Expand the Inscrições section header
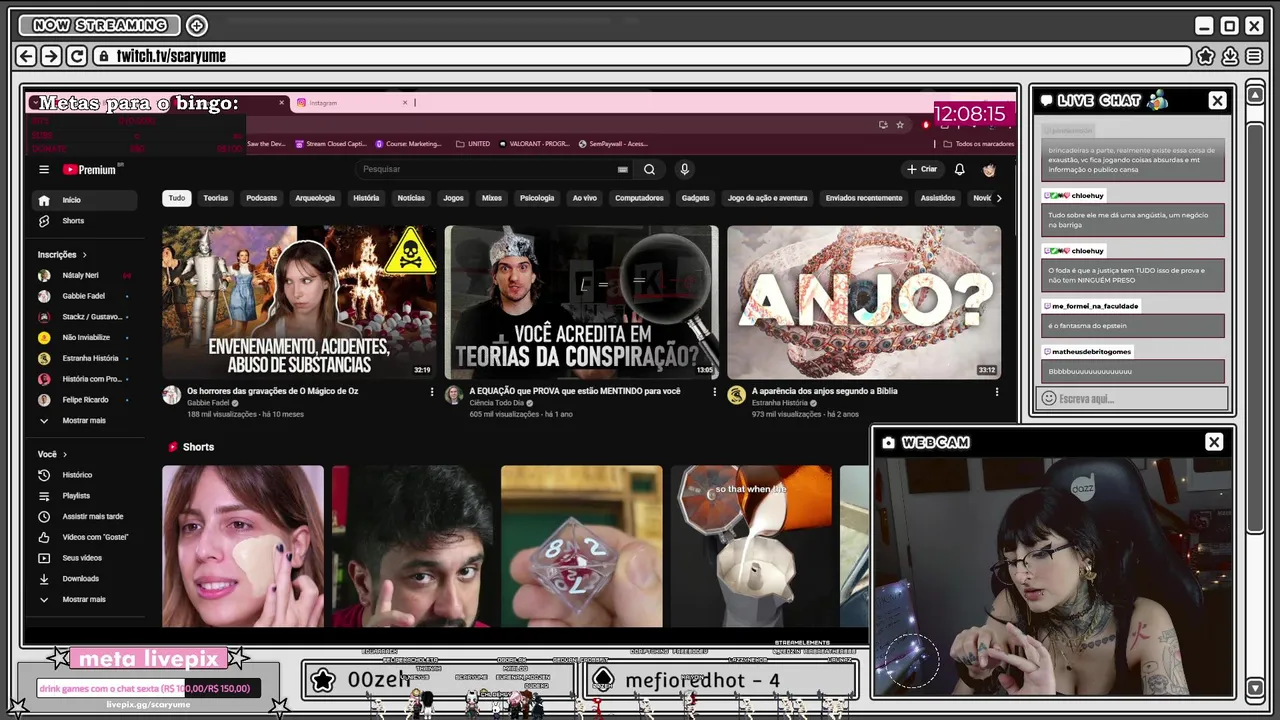The image size is (1280, 720). [62, 254]
